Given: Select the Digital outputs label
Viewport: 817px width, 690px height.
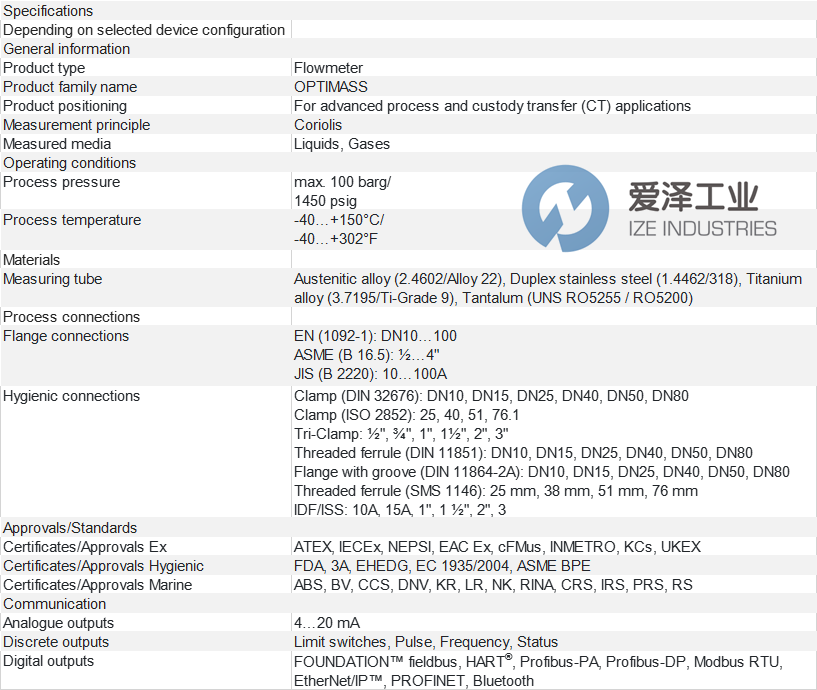Looking at the screenshot, I should coord(48,661).
